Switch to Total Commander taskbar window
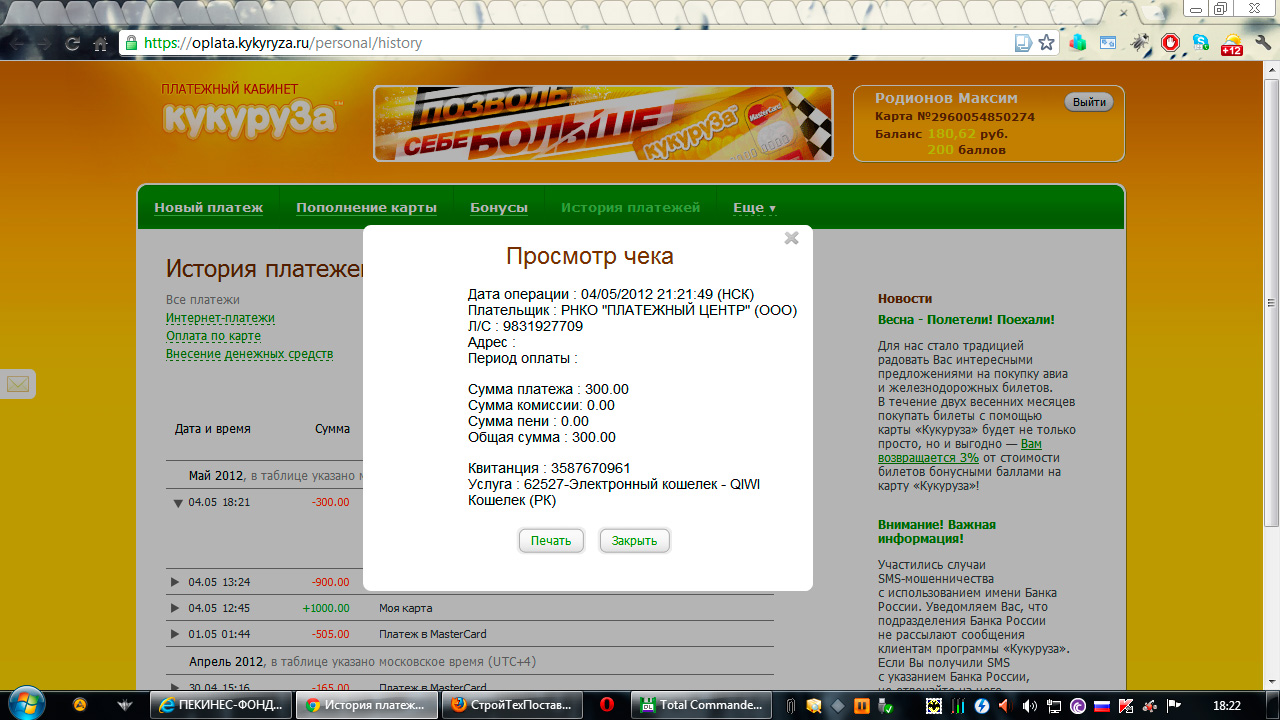The image size is (1280, 720). 703,705
